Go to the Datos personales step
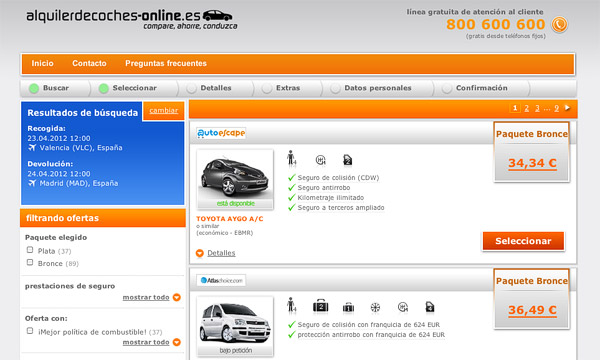The width and height of the screenshot is (600, 360). [x=377, y=88]
